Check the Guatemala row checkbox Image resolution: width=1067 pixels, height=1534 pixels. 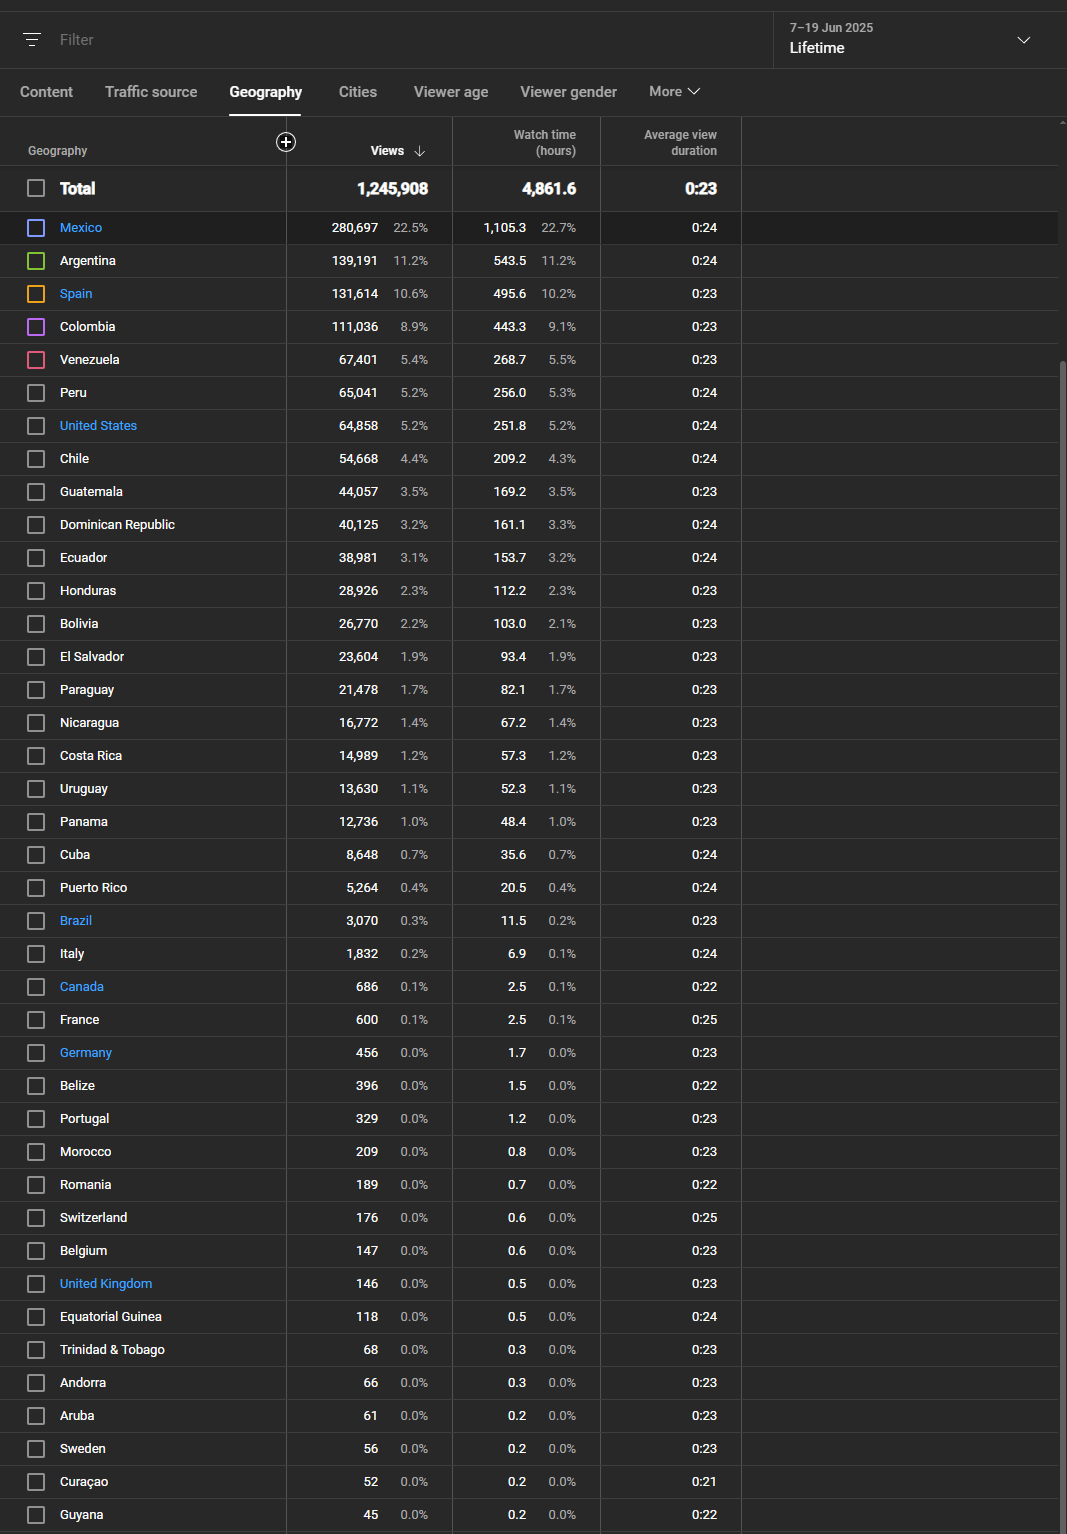(x=36, y=492)
